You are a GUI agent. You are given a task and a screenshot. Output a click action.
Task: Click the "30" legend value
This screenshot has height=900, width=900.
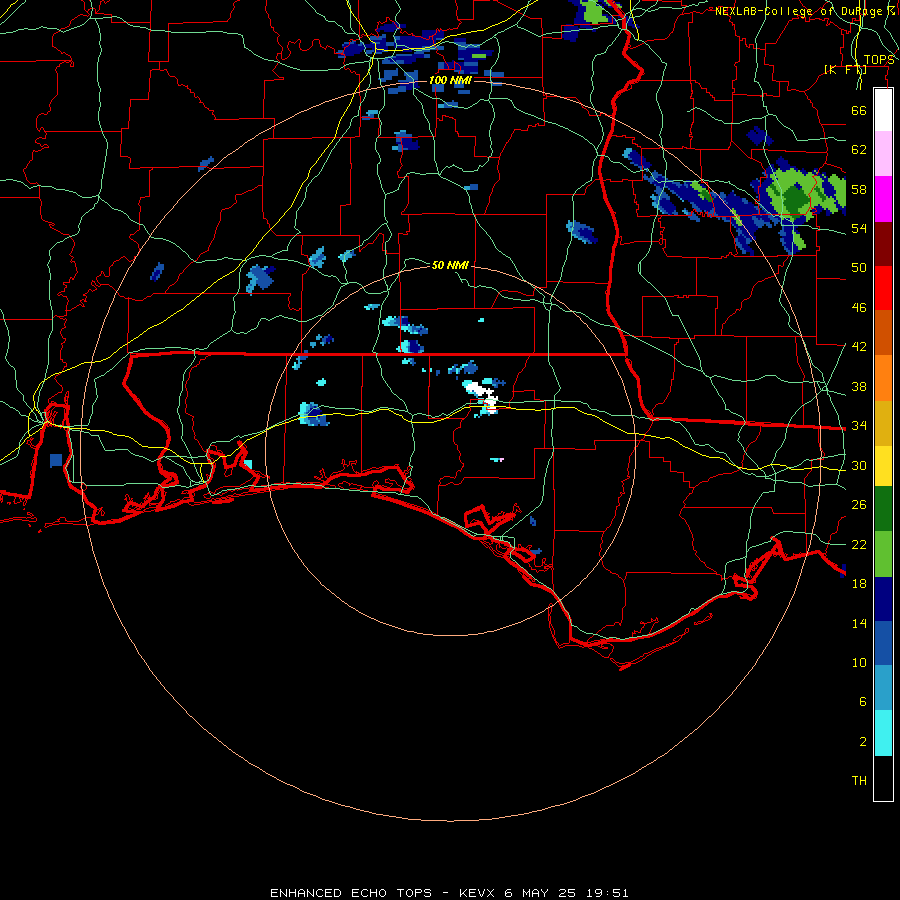859,465
